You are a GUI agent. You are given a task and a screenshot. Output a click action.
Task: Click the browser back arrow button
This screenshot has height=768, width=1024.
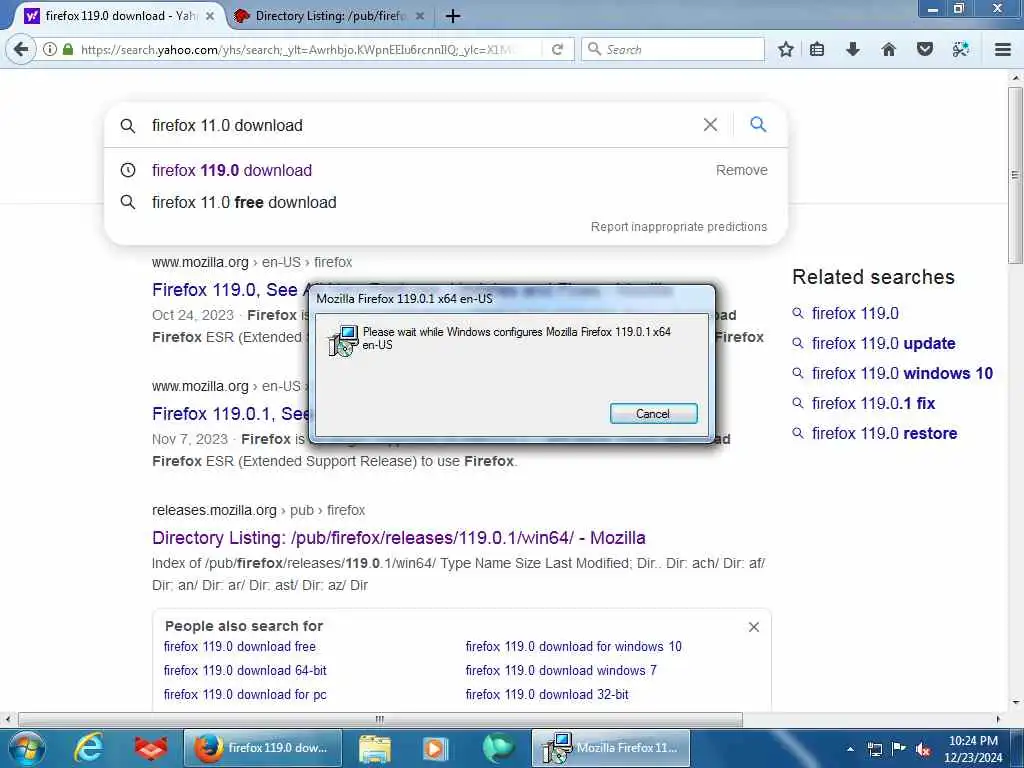tap(21, 49)
